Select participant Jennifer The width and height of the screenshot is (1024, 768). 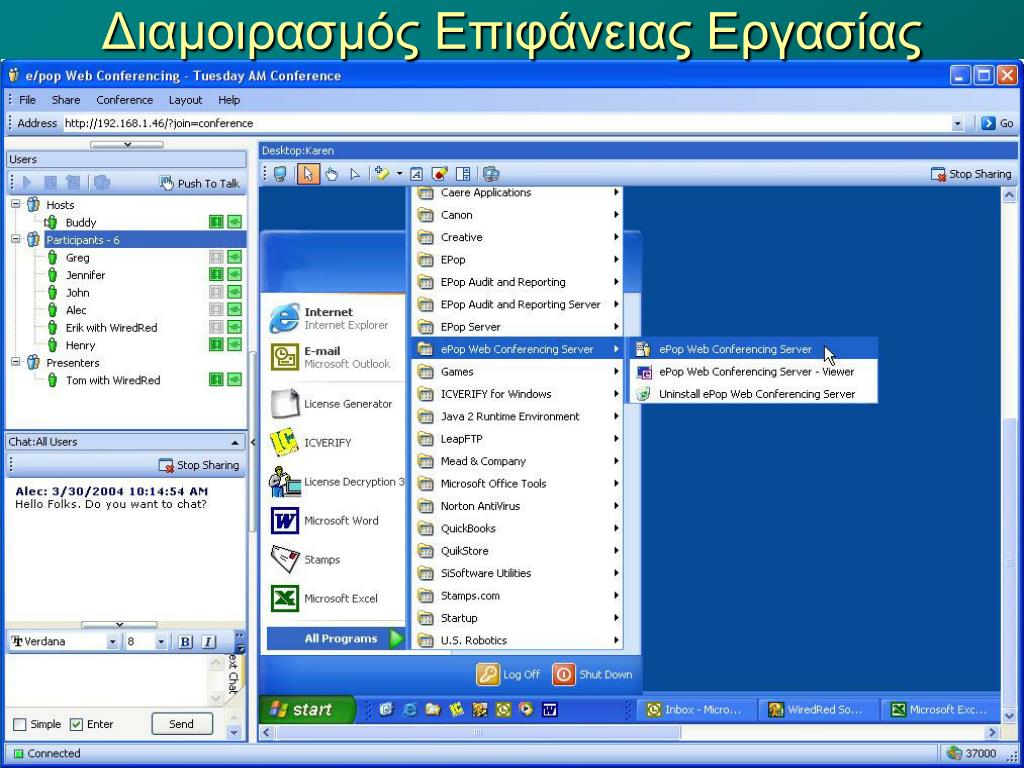tap(86, 275)
